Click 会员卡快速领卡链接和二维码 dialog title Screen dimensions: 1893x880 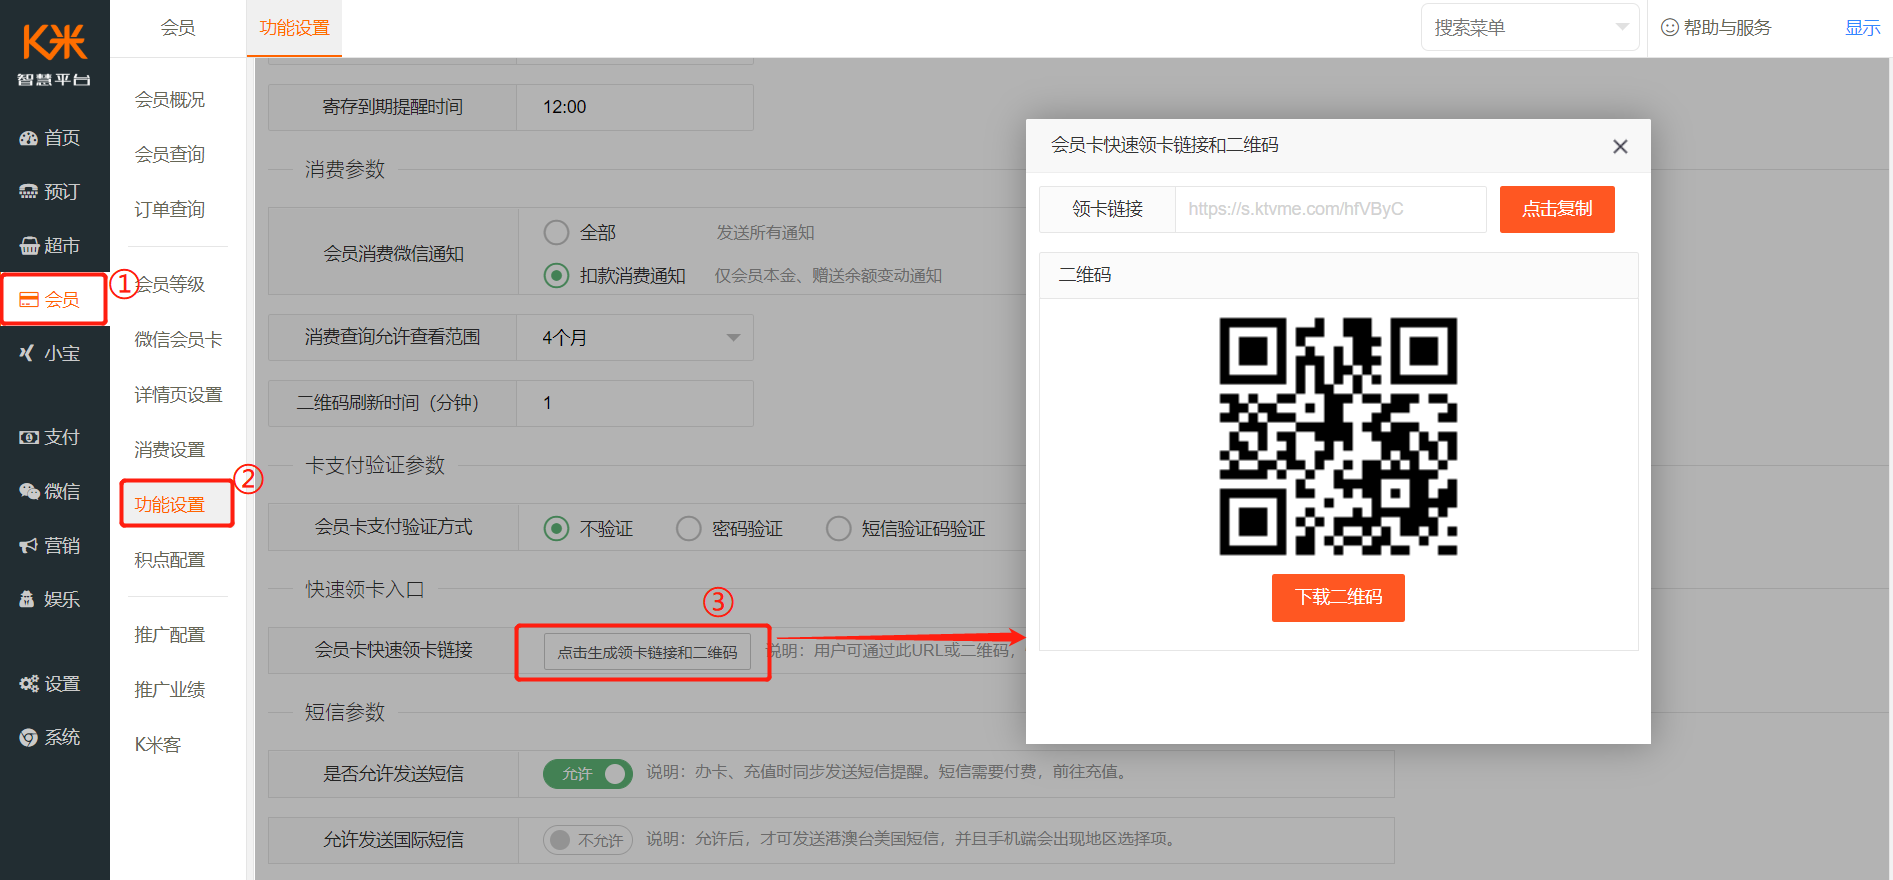(x=1164, y=145)
